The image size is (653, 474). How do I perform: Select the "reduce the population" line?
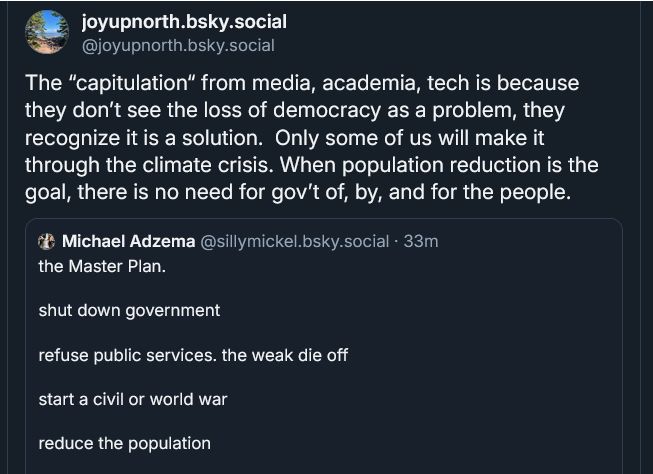[124, 442]
